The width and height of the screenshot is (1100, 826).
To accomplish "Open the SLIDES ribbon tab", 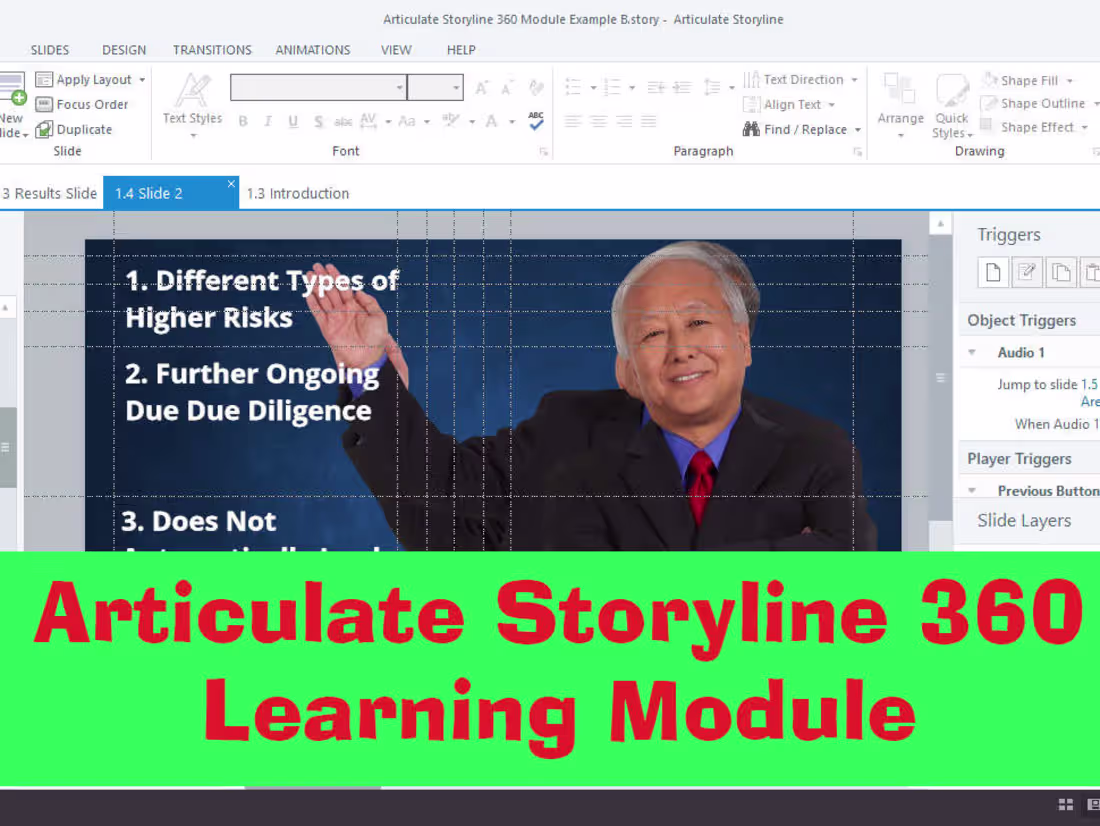I will pos(50,50).
